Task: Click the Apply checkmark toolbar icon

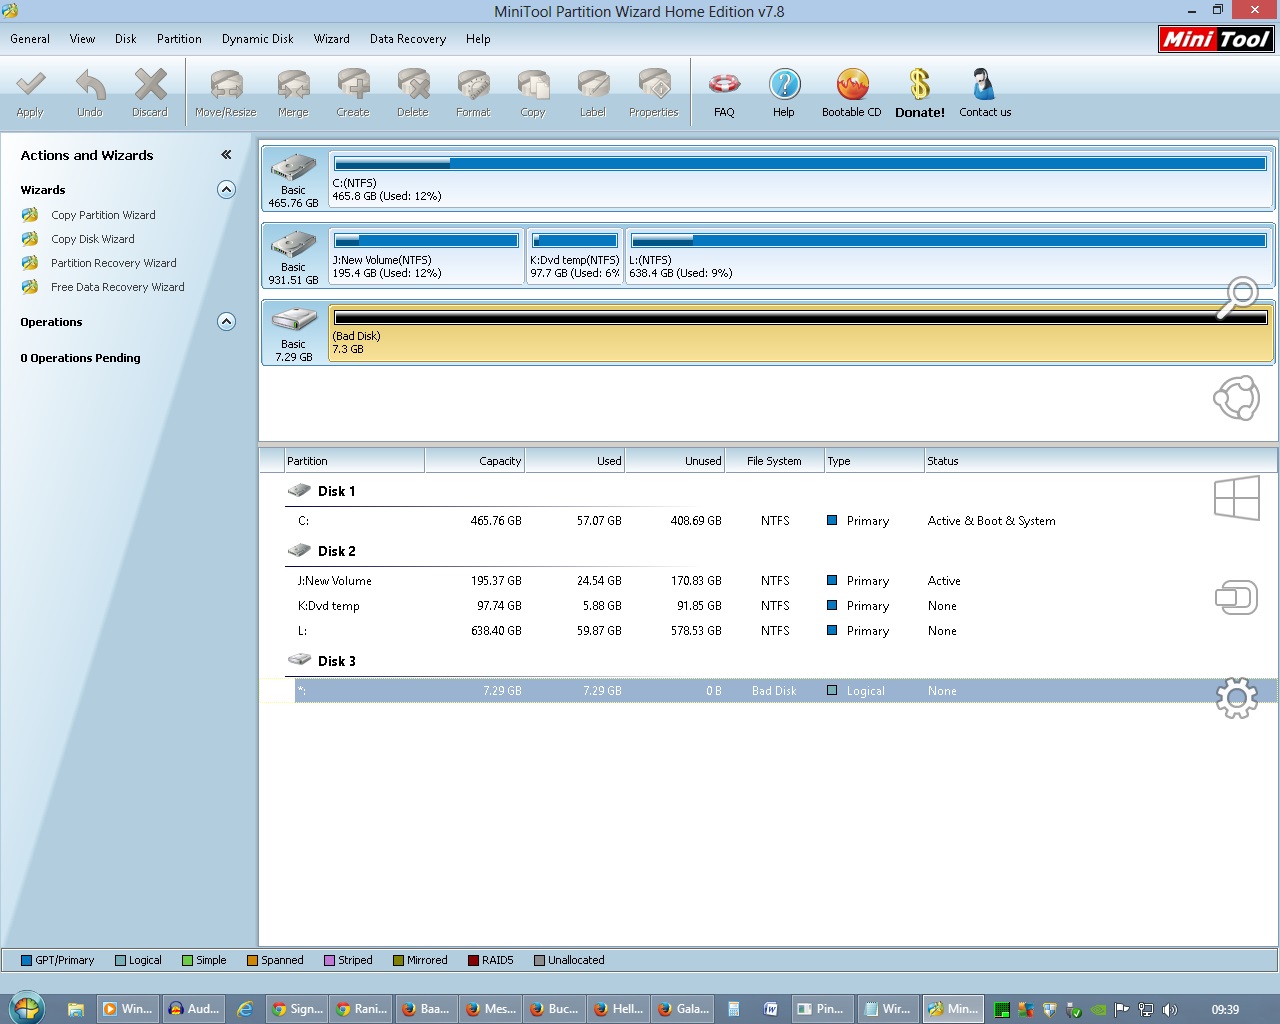Action: (x=30, y=85)
